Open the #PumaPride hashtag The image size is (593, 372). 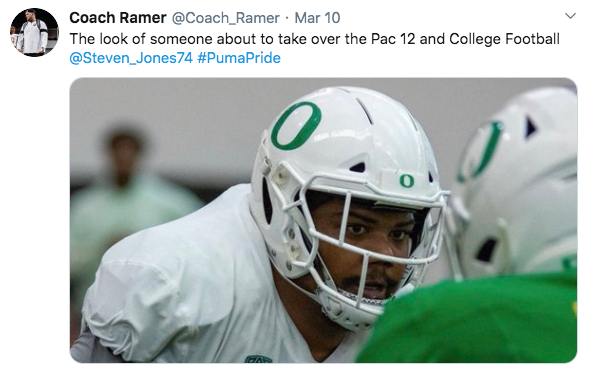pyautogui.click(x=239, y=58)
